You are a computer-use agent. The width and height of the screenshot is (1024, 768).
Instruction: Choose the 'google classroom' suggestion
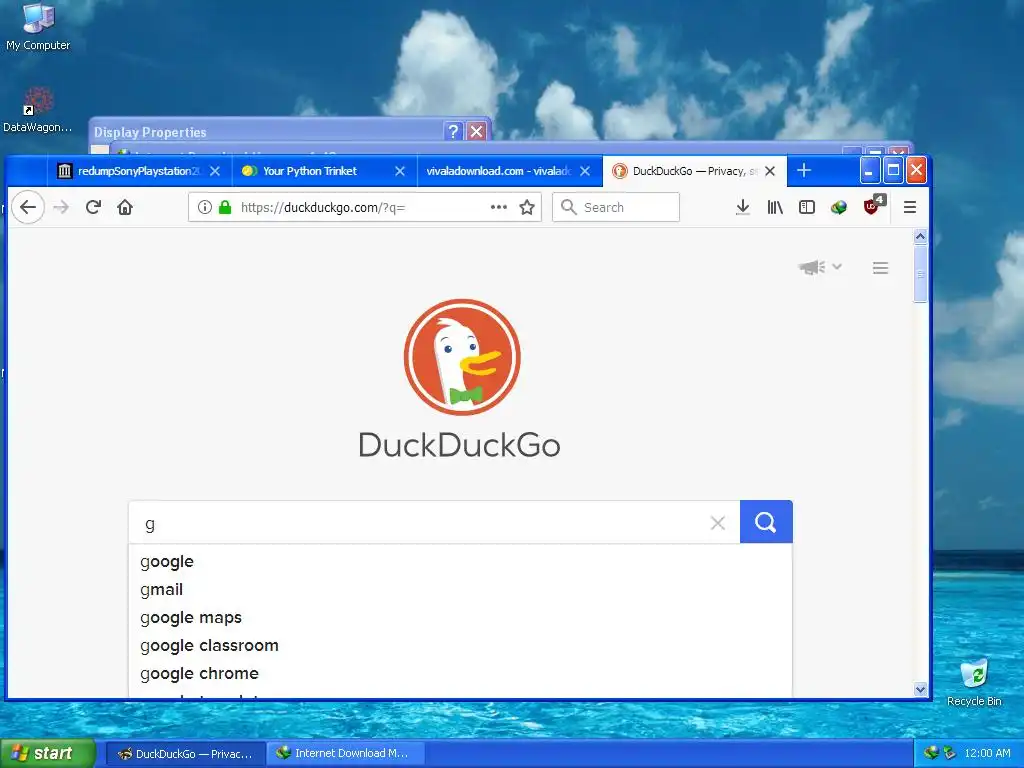(460, 646)
